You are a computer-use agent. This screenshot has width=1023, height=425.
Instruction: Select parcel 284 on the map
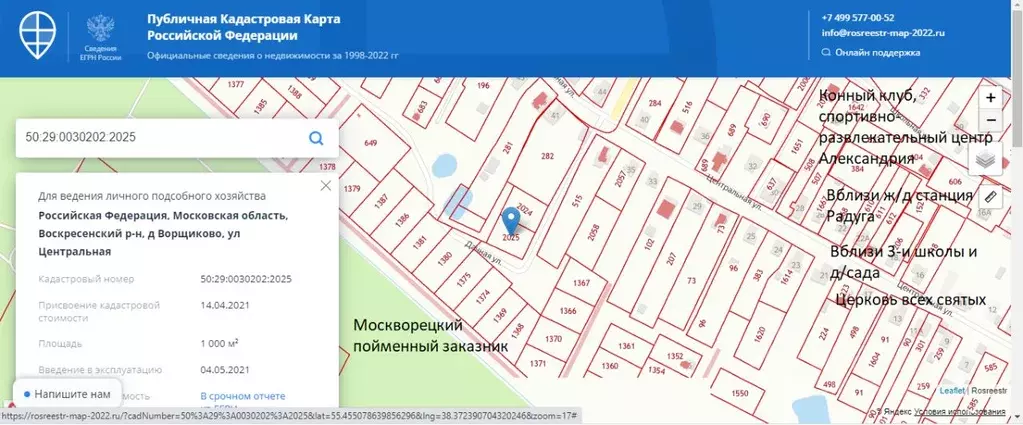tap(655, 103)
